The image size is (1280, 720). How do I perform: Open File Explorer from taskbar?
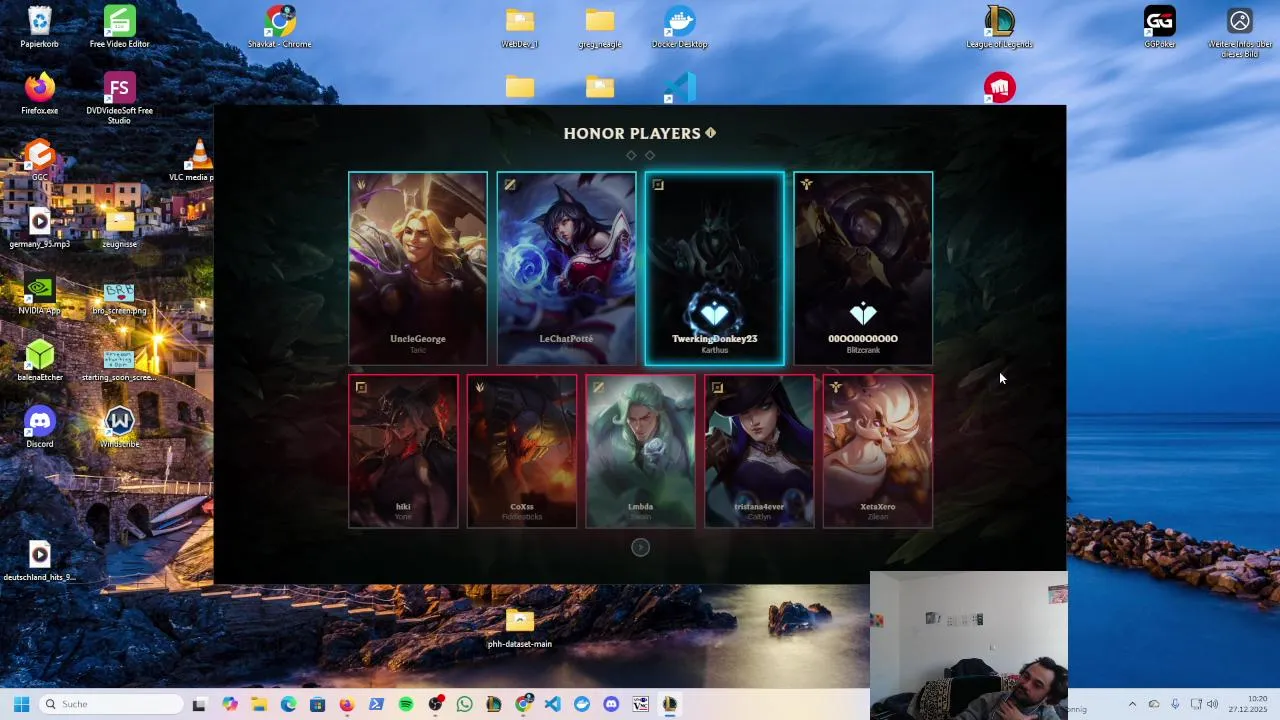tap(259, 704)
